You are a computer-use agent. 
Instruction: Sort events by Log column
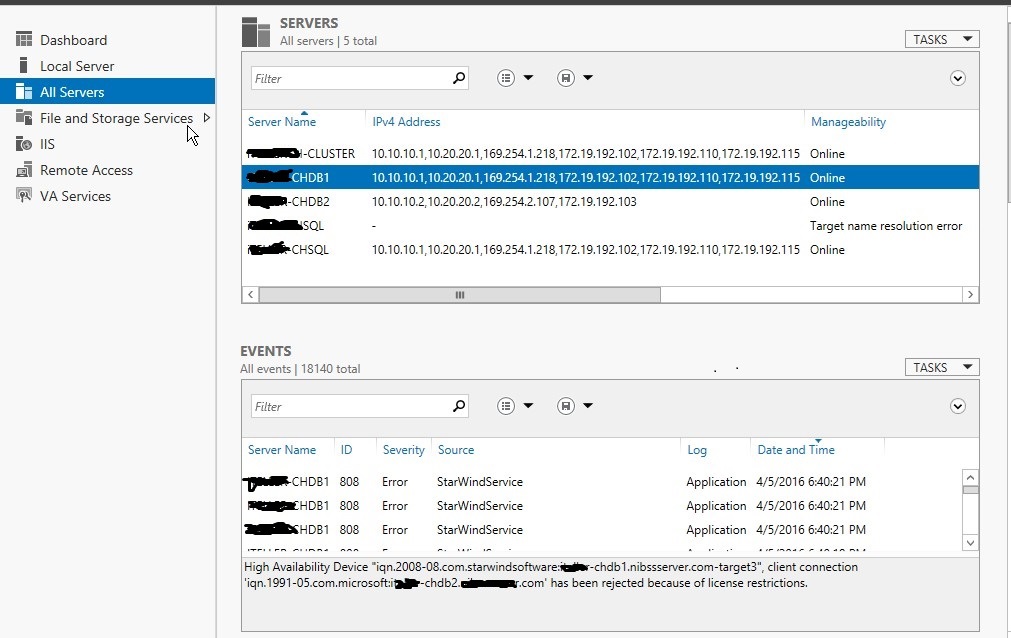pyautogui.click(x=696, y=450)
